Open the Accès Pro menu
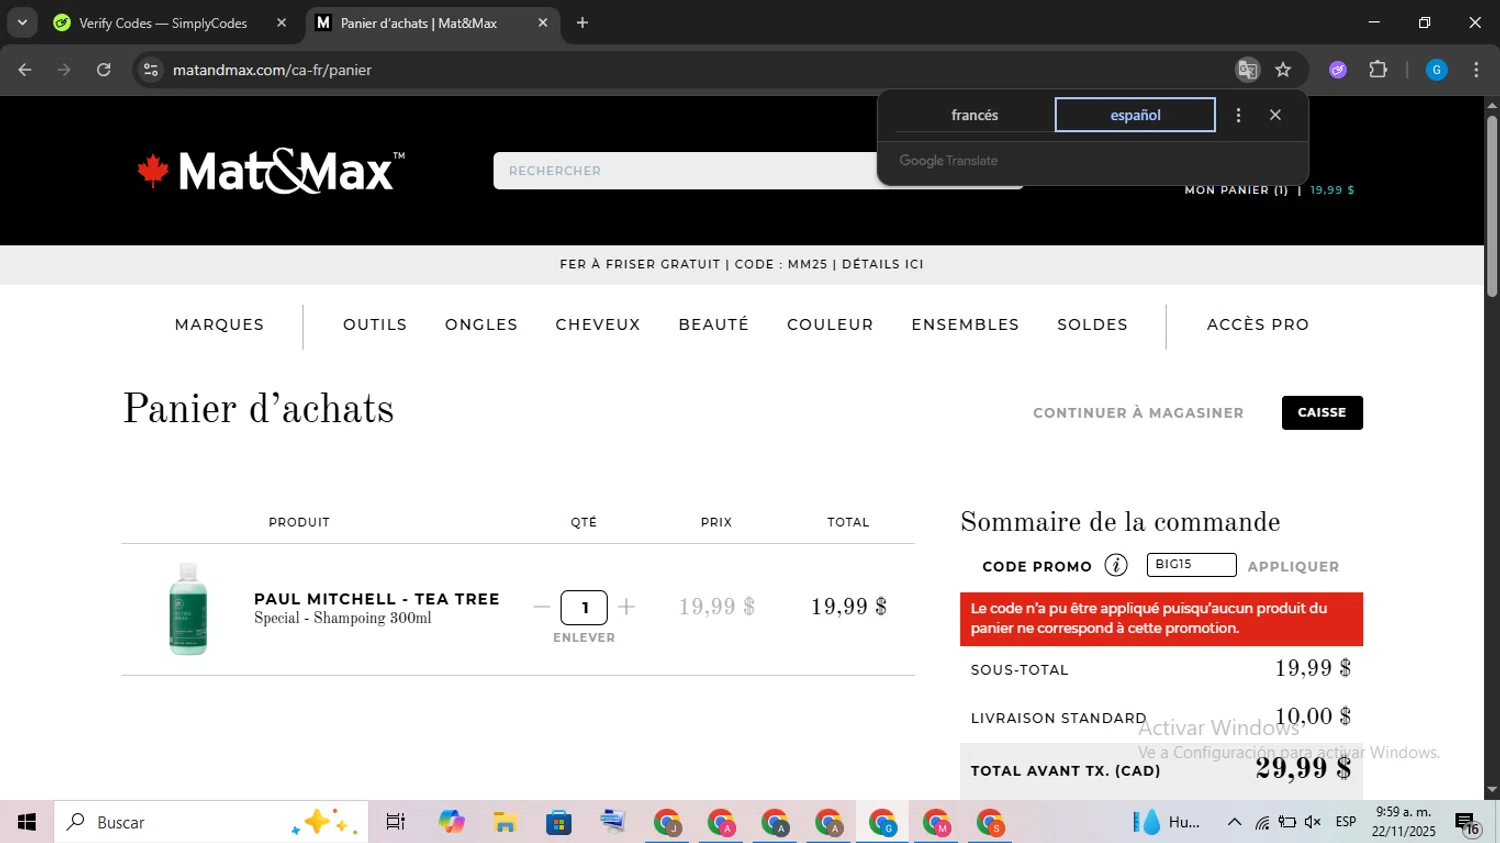The width and height of the screenshot is (1500, 843). click(1258, 325)
